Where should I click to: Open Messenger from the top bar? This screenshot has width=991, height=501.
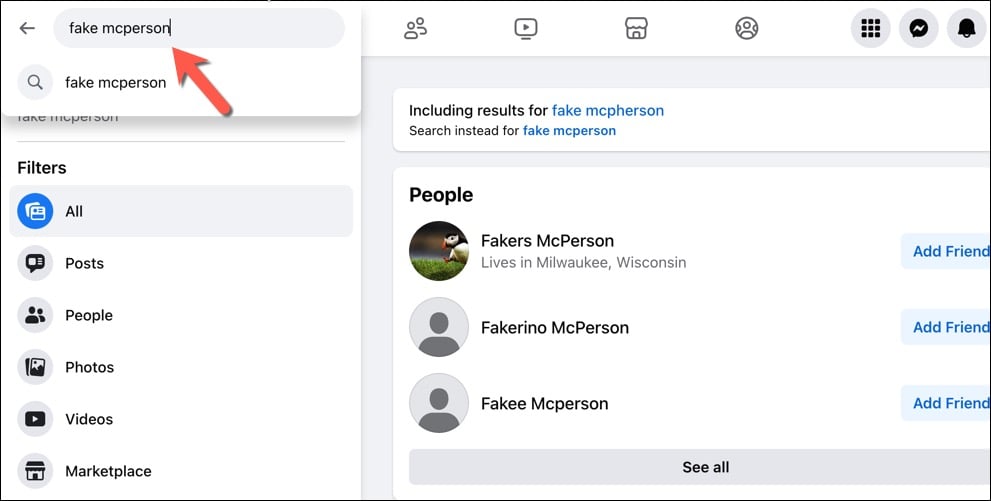(918, 28)
